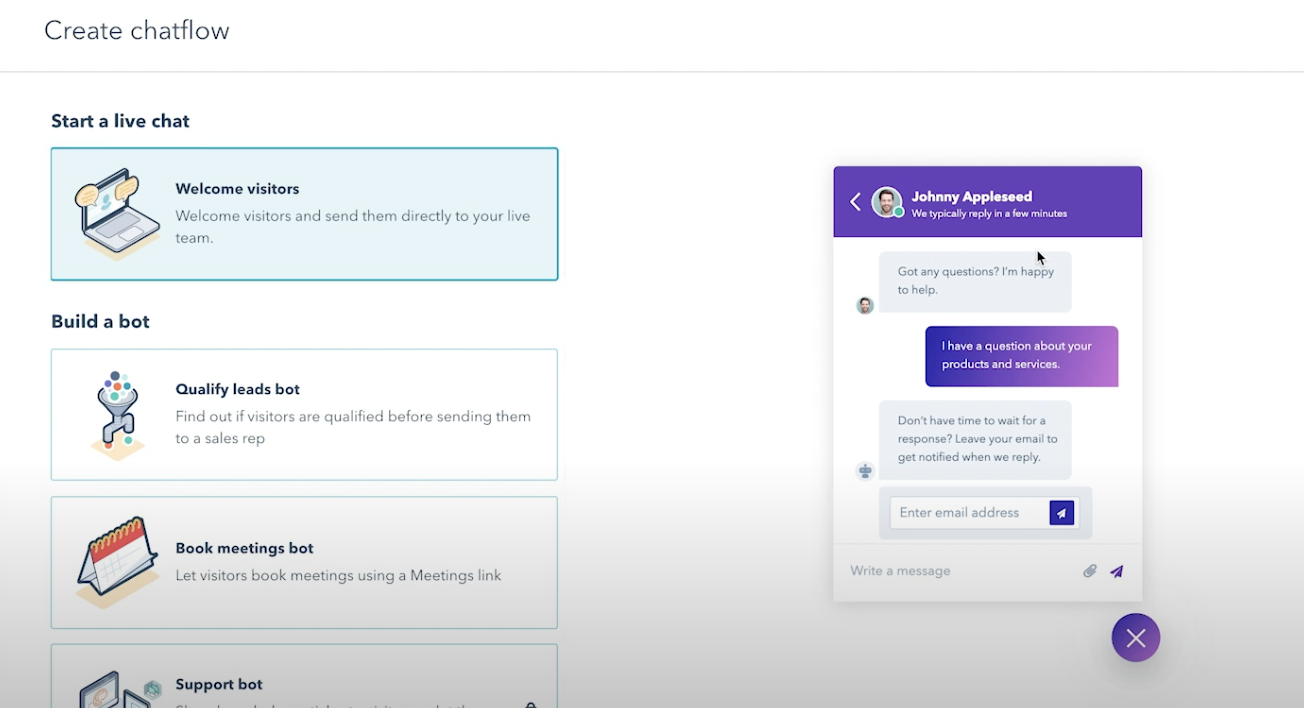Click the back chevron in the chat header
The image size is (1304, 708).
(x=855, y=201)
